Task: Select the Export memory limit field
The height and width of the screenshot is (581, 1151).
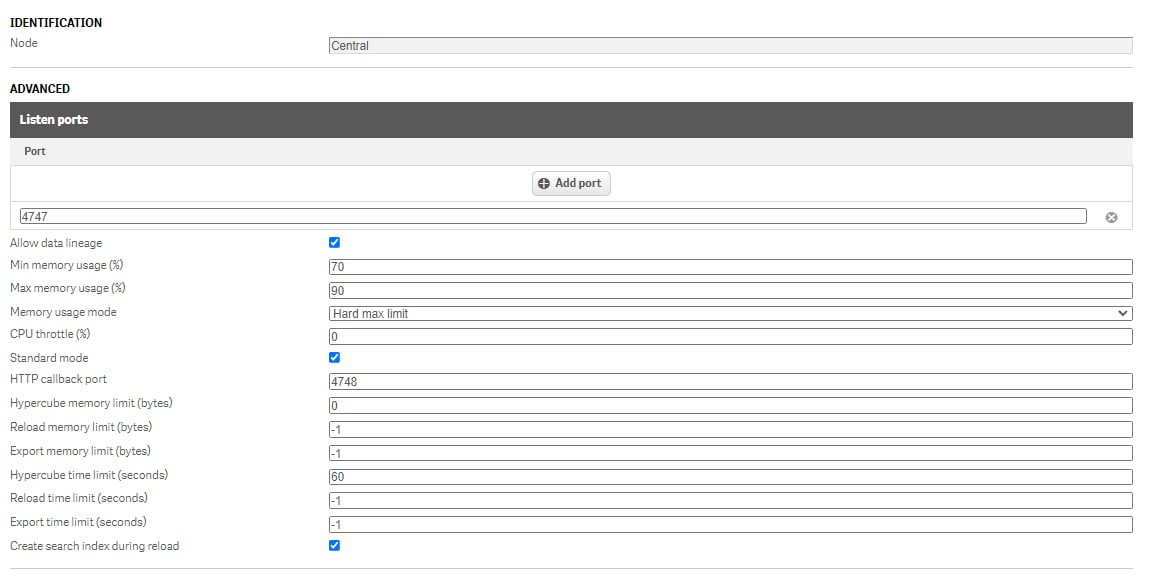Action: pyautogui.click(x=730, y=453)
